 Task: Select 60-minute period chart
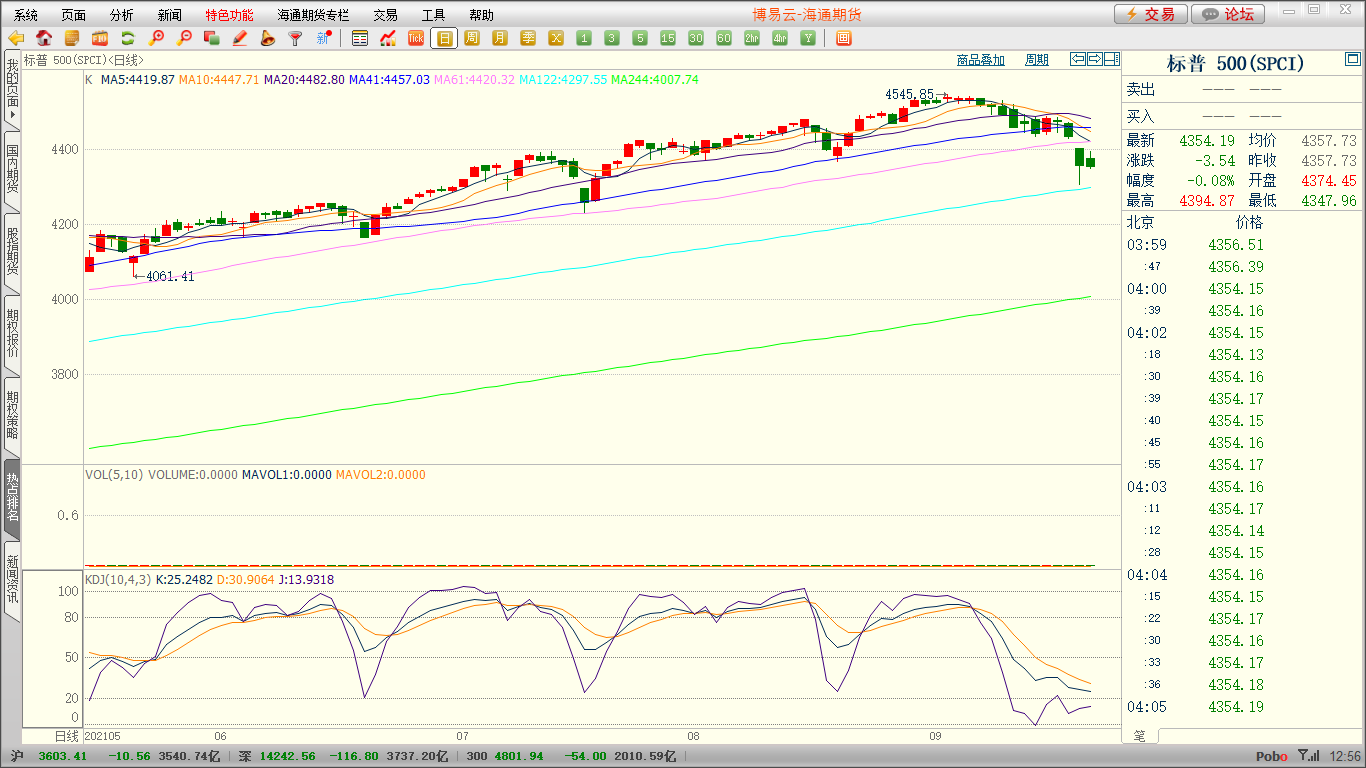pos(724,38)
